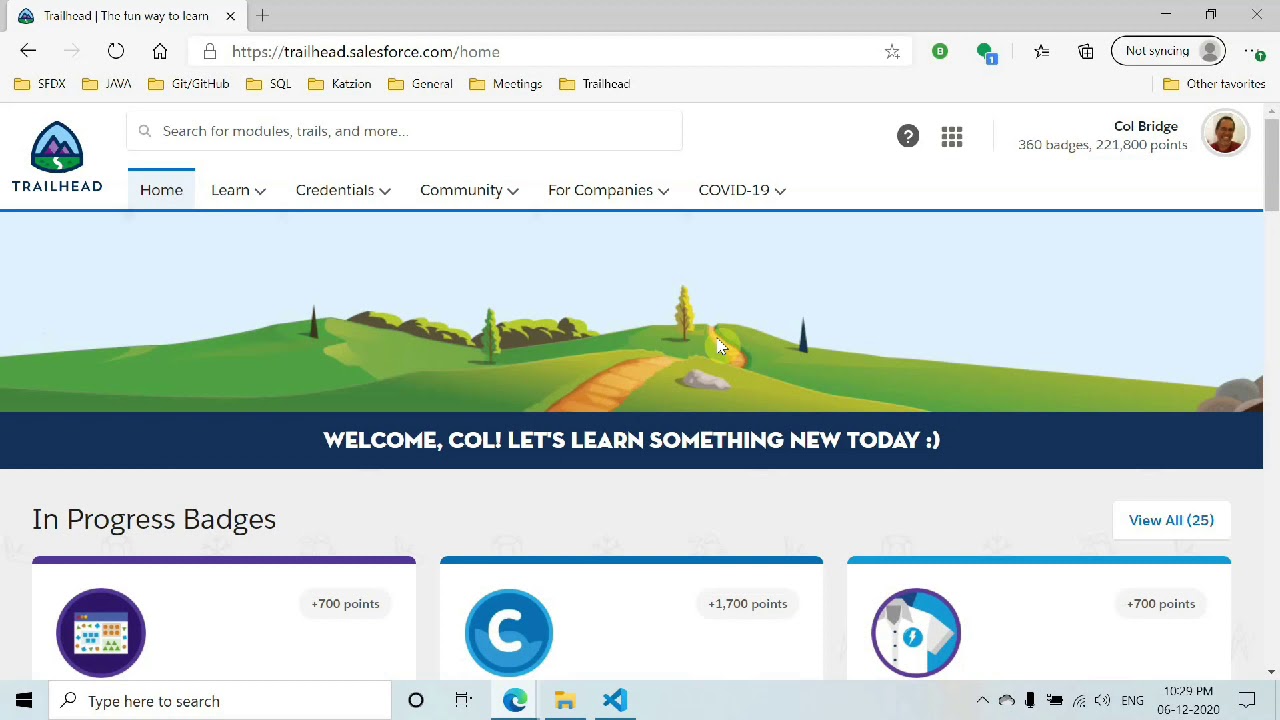Open the Meetings bookmarks folder
The height and width of the screenshot is (720, 1280).
pyautogui.click(x=506, y=84)
